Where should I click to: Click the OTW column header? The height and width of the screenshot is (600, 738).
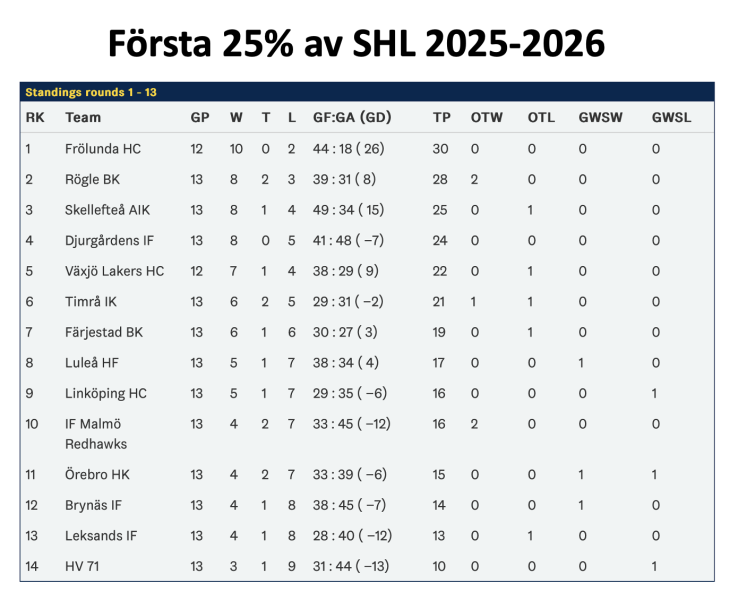pyautogui.click(x=485, y=118)
